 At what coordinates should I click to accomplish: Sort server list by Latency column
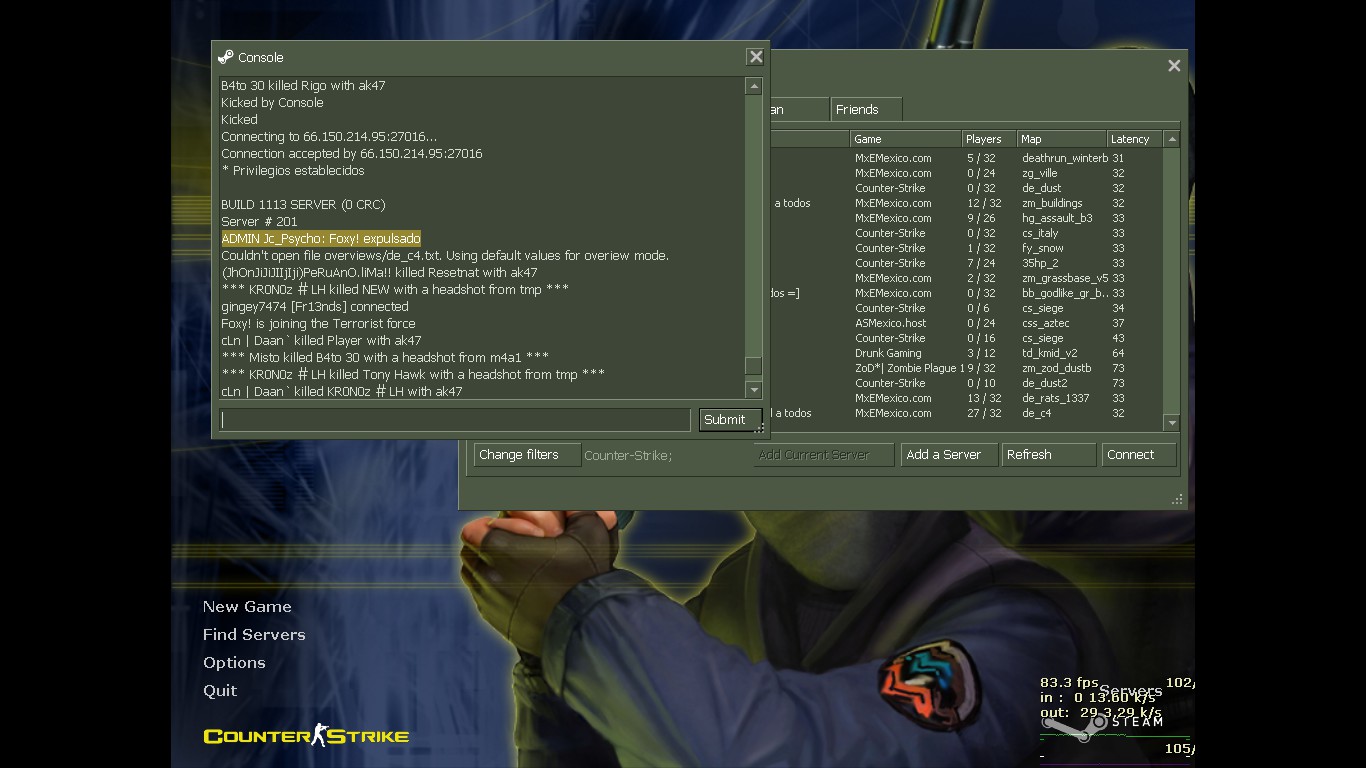[1135, 139]
